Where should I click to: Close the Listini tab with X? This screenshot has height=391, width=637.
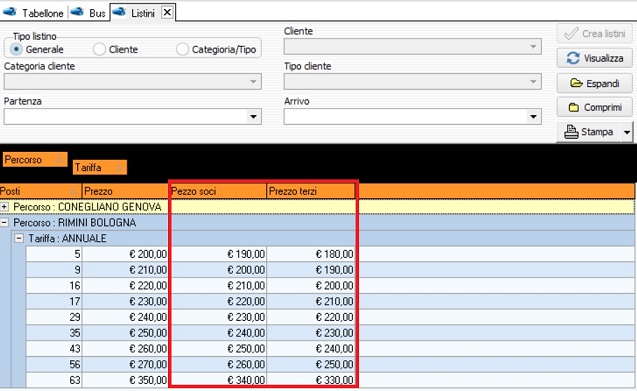(167, 13)
